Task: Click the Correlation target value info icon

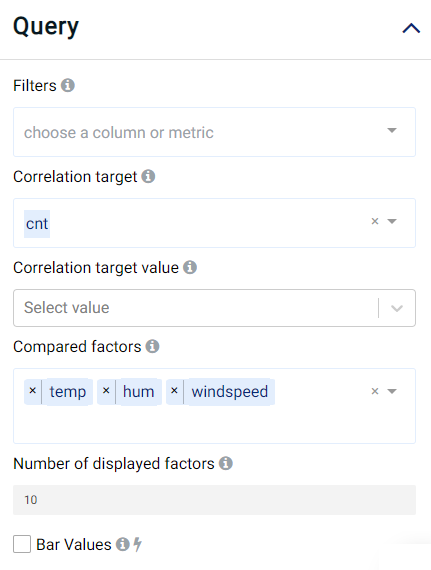Action: (x=190, y=267)
